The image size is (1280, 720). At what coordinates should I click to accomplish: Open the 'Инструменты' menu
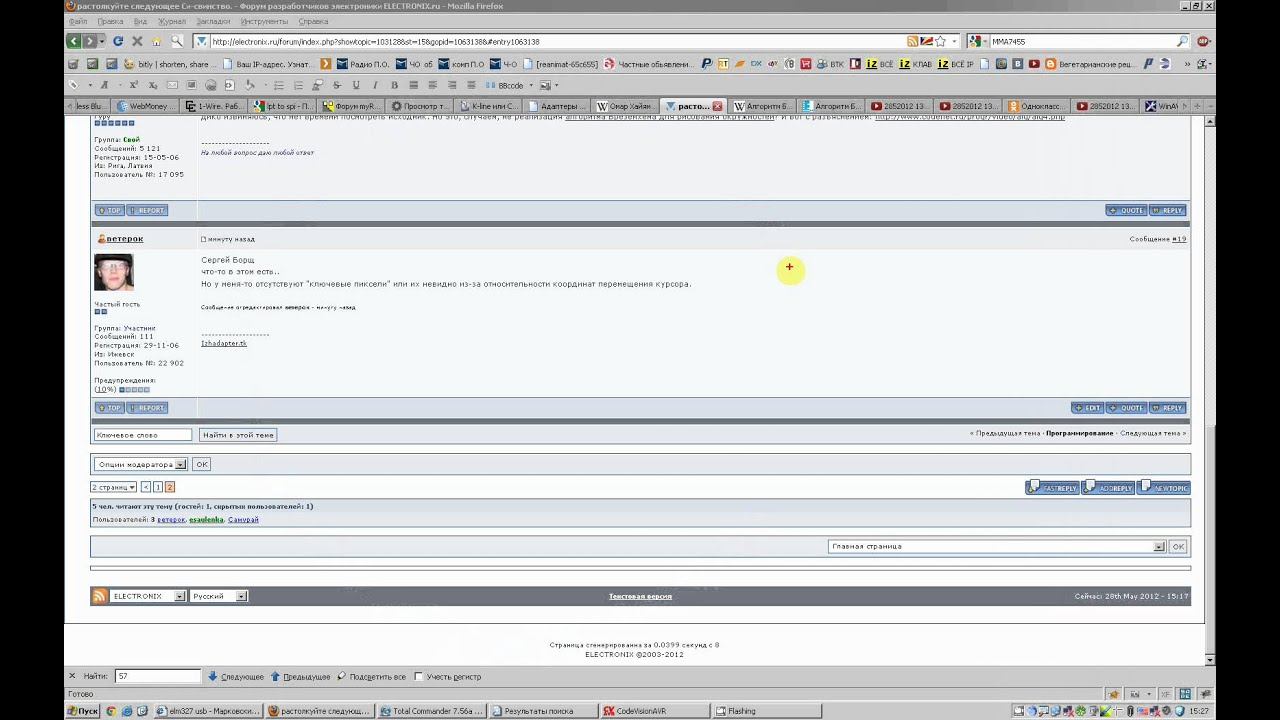(x=264, y=20)
